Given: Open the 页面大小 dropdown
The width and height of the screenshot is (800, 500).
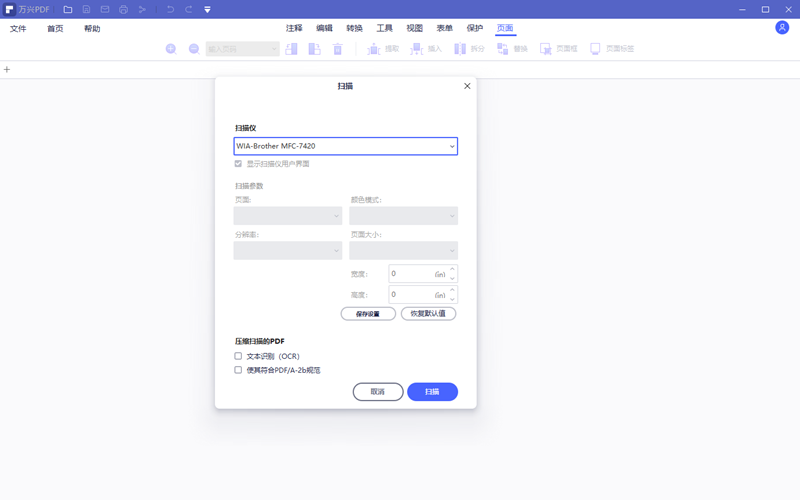Looking at the screenshot, I should click(403, 251).
